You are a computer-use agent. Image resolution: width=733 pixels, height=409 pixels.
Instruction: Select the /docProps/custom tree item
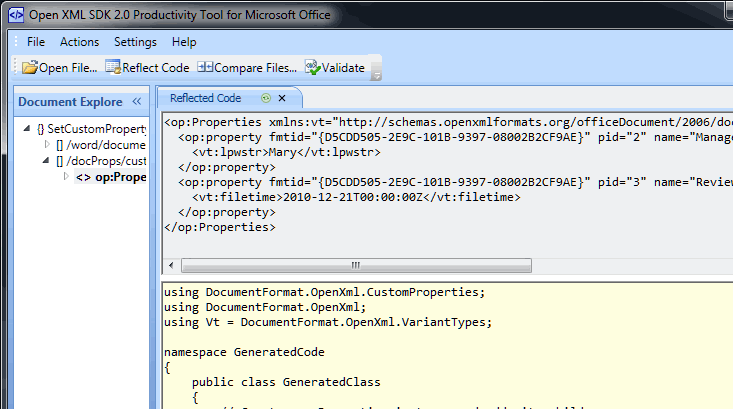point(101,161)
